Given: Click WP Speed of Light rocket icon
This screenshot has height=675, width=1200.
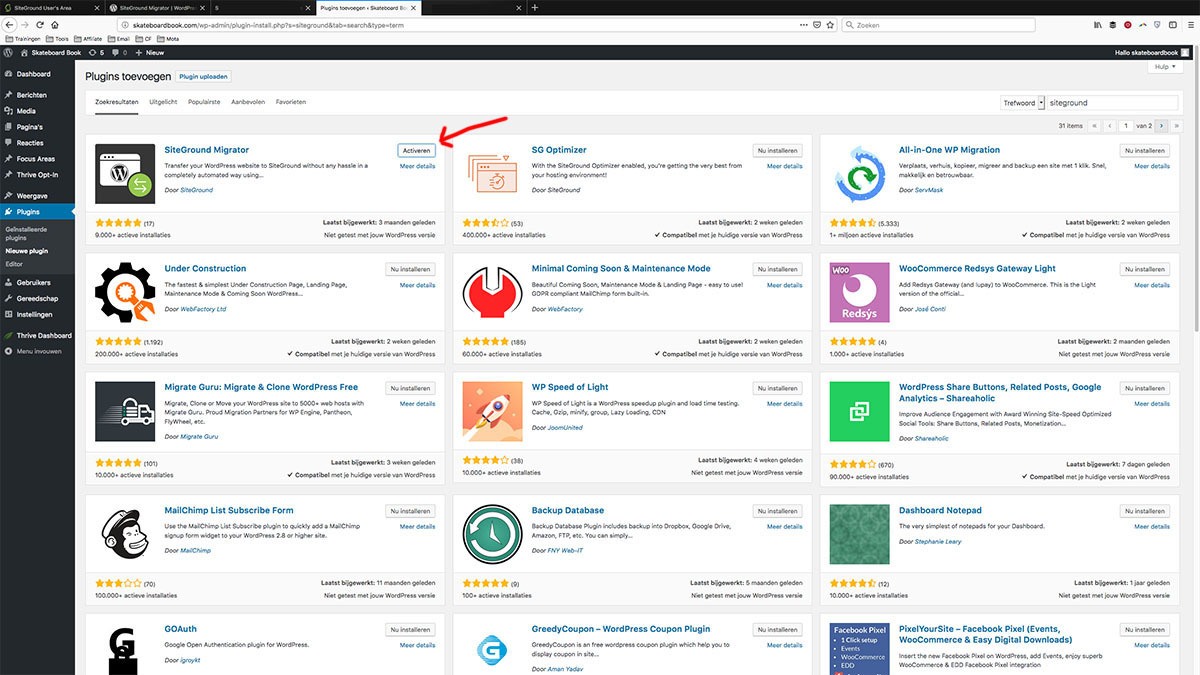Looking at the screenshot, I should point(492,412).
